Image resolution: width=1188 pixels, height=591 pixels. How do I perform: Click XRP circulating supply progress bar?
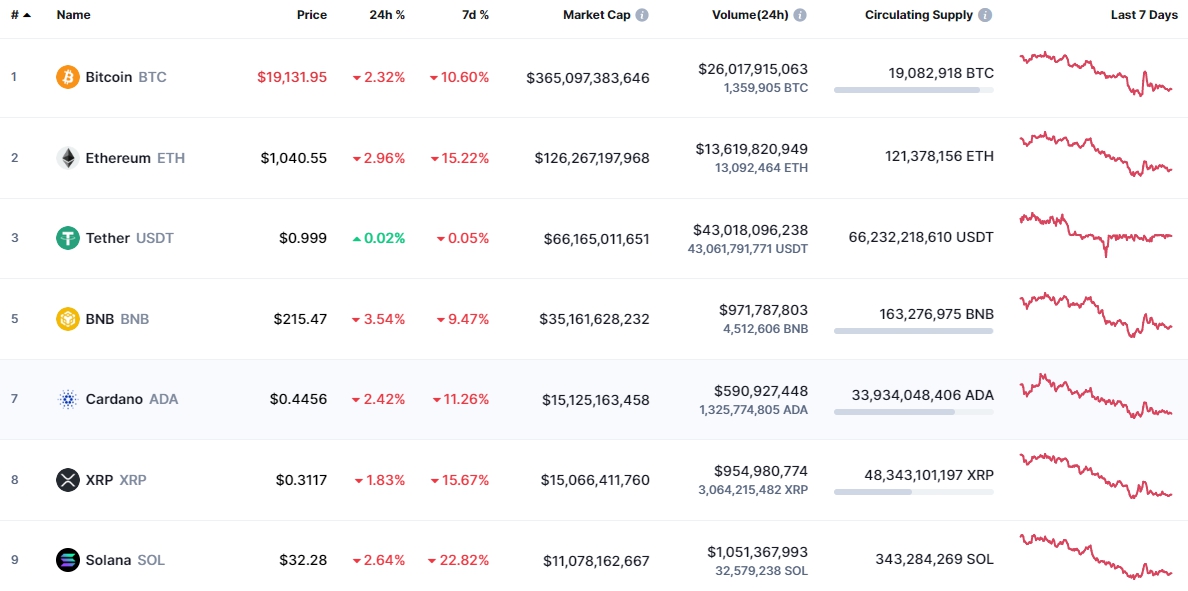(x=914, y=492)
